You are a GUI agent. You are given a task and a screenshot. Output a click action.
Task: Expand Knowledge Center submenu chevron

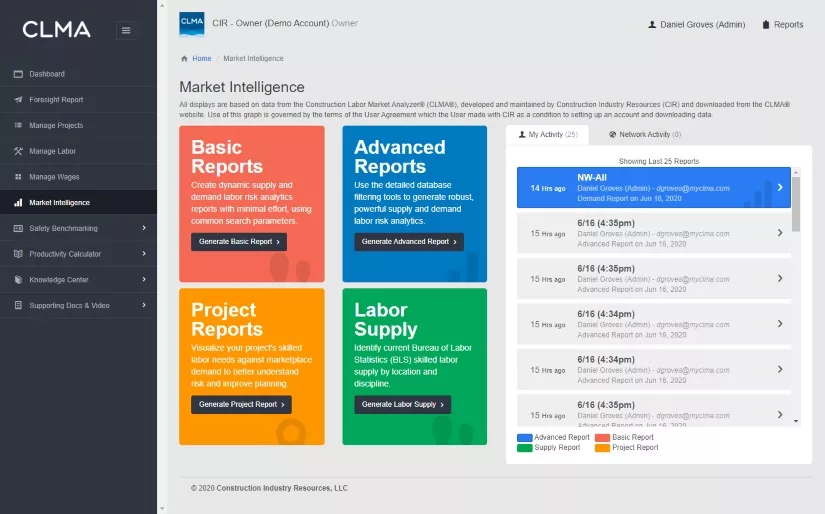pos(144,279)
